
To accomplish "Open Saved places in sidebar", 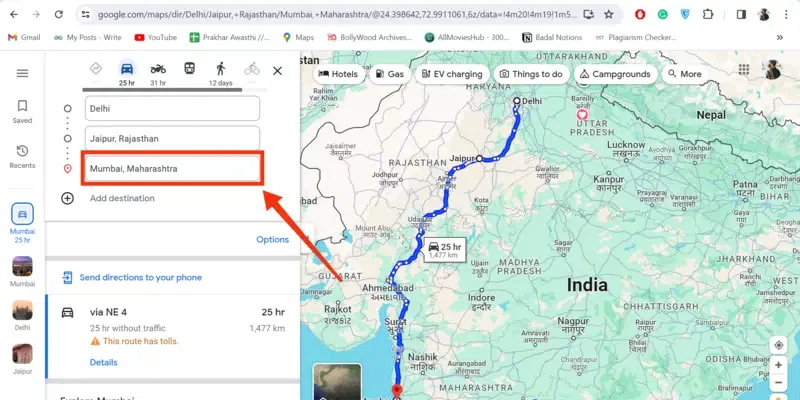I will point(22,112).
